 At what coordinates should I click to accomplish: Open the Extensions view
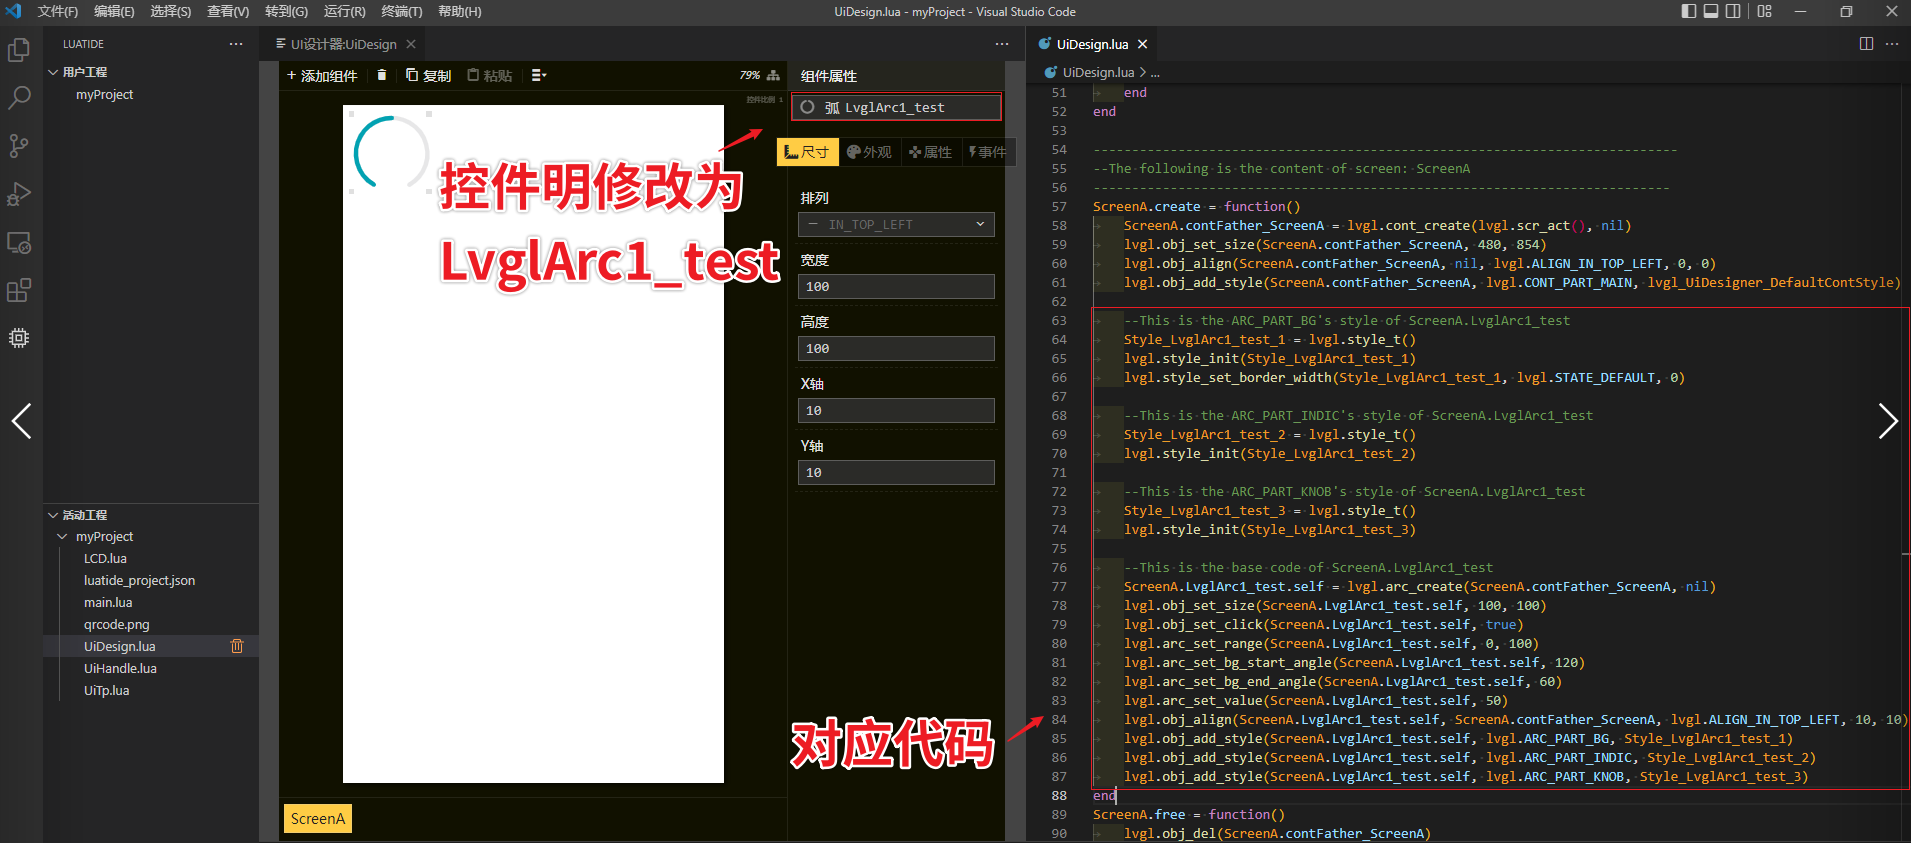point(19,290)
